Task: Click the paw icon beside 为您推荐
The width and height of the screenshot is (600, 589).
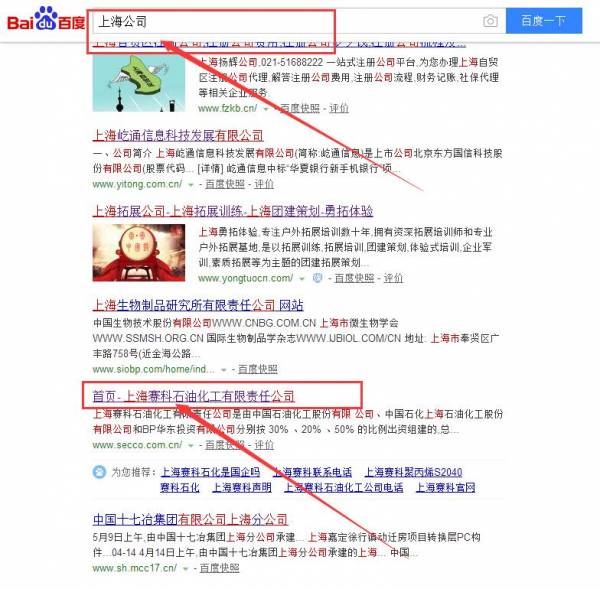Action: 99,472
